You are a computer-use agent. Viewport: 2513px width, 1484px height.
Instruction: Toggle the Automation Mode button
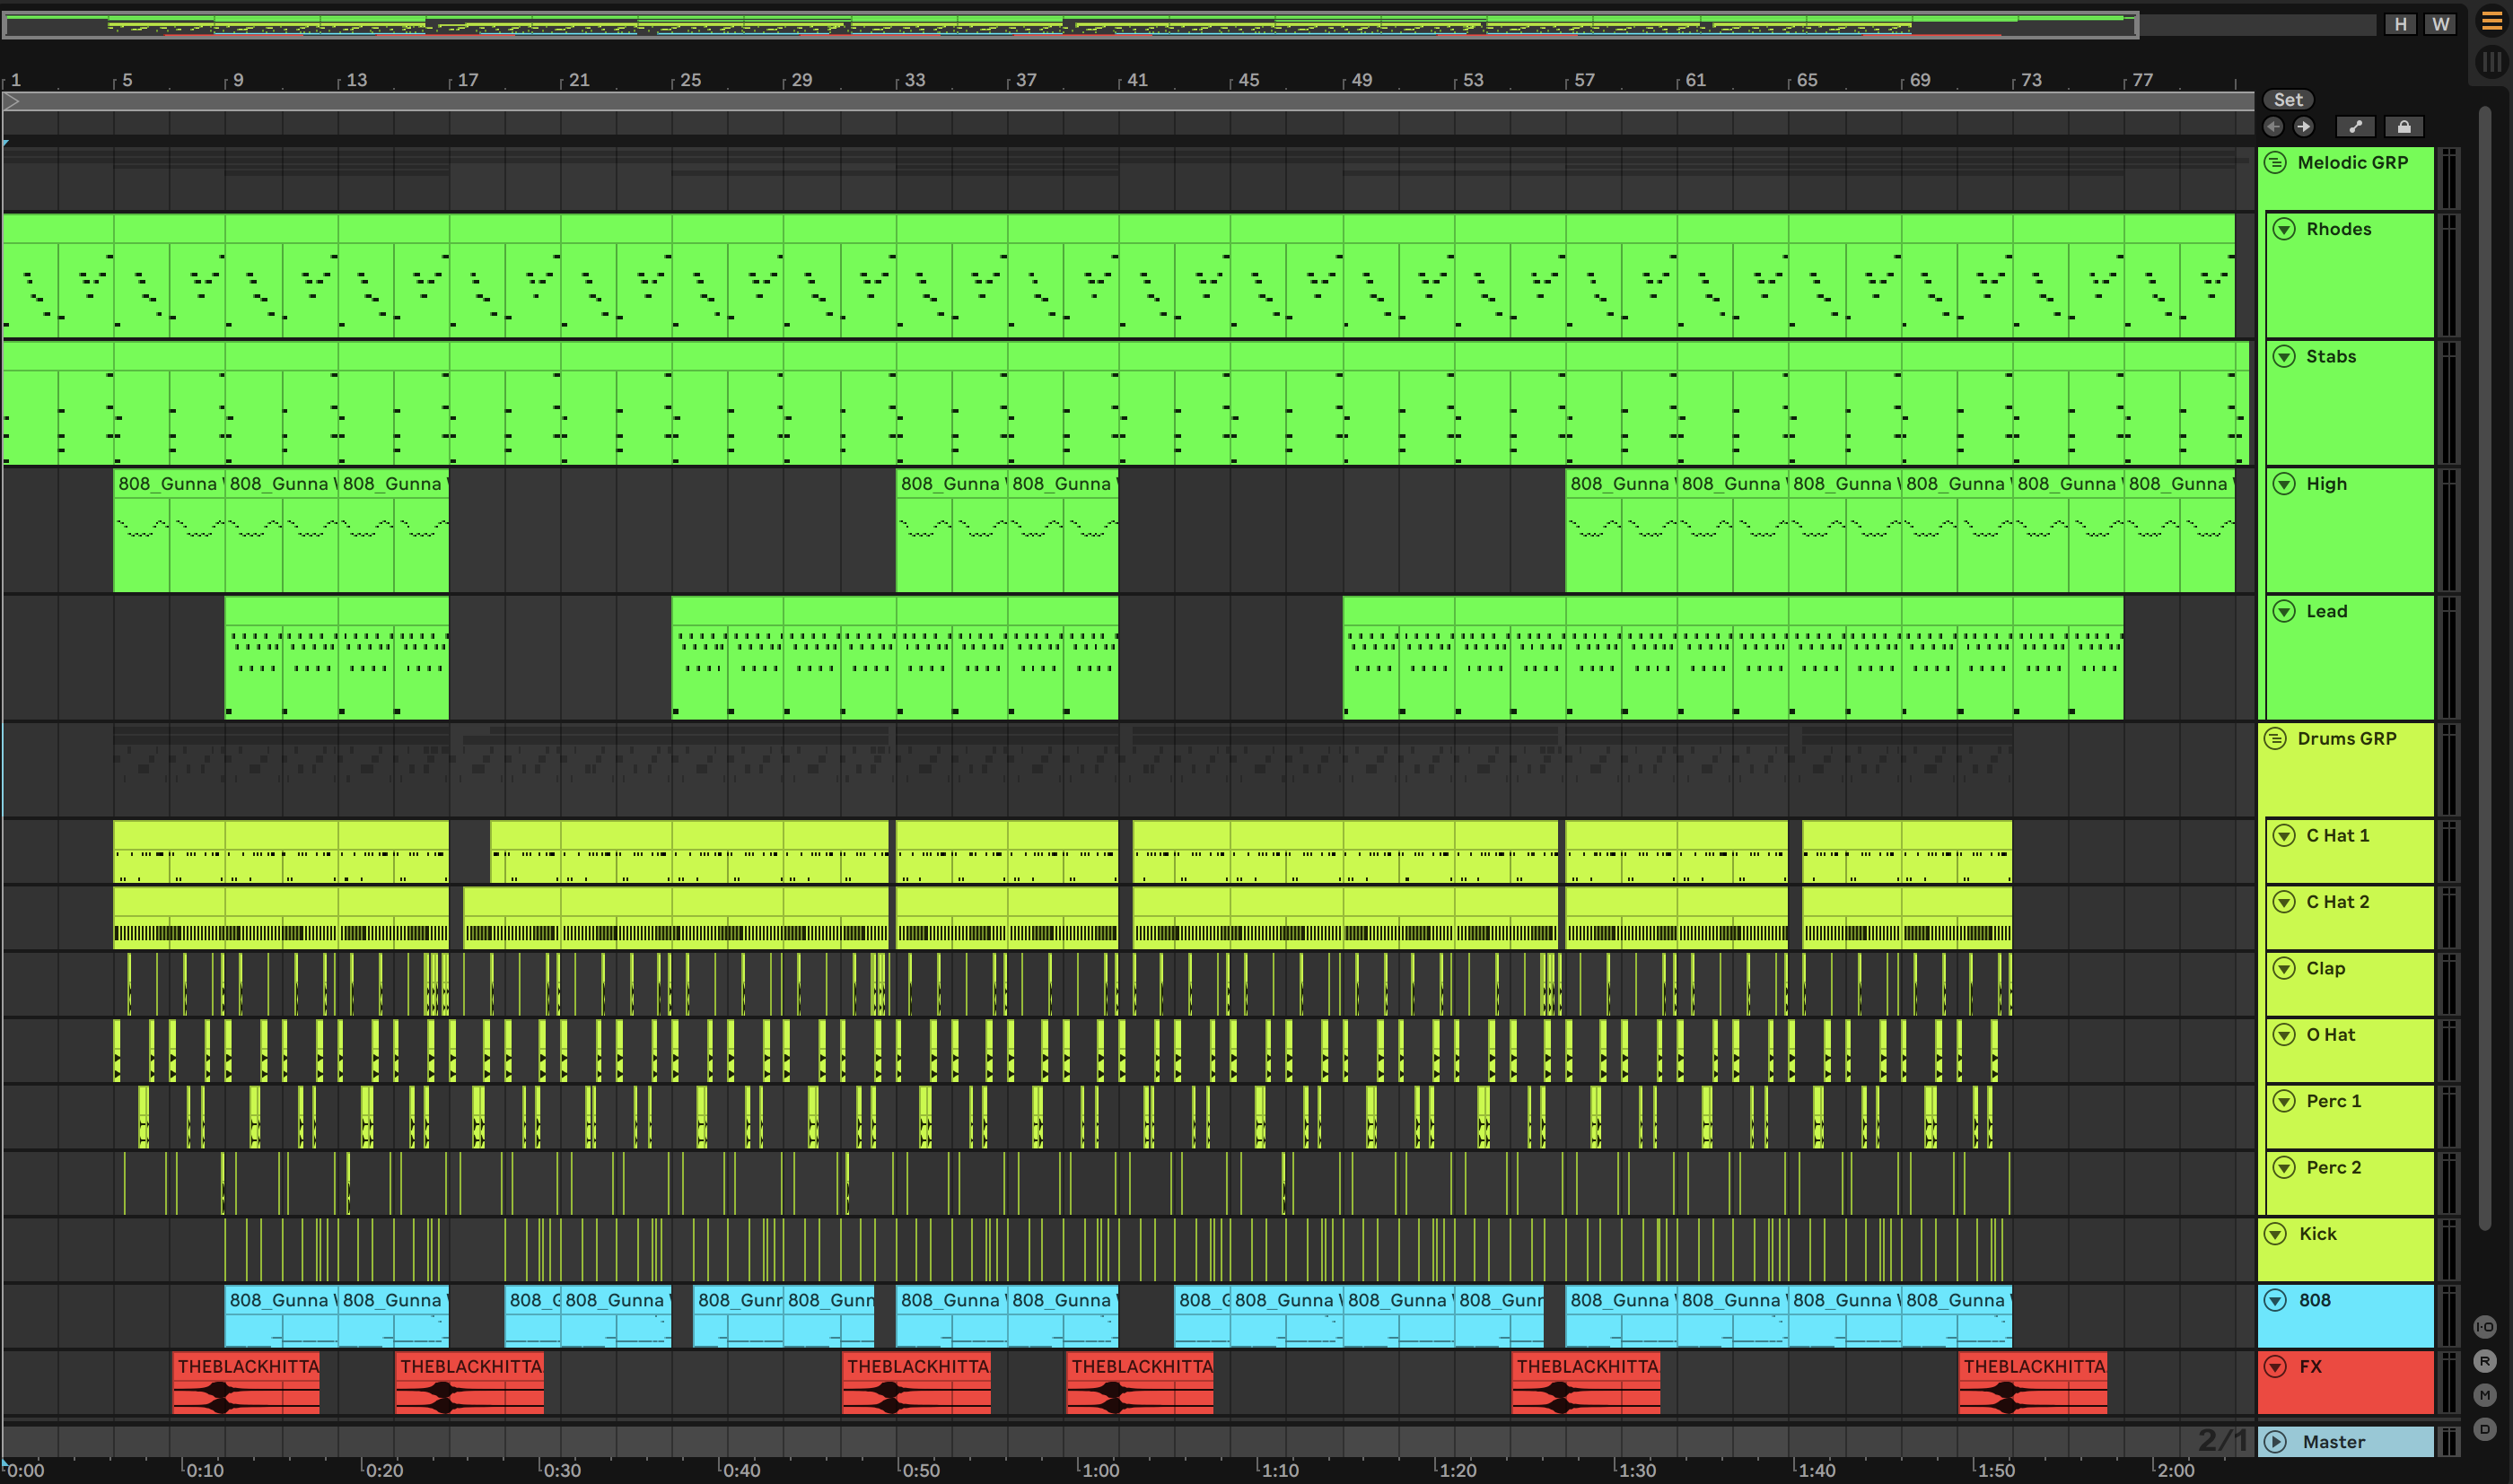pos(2355,127)
